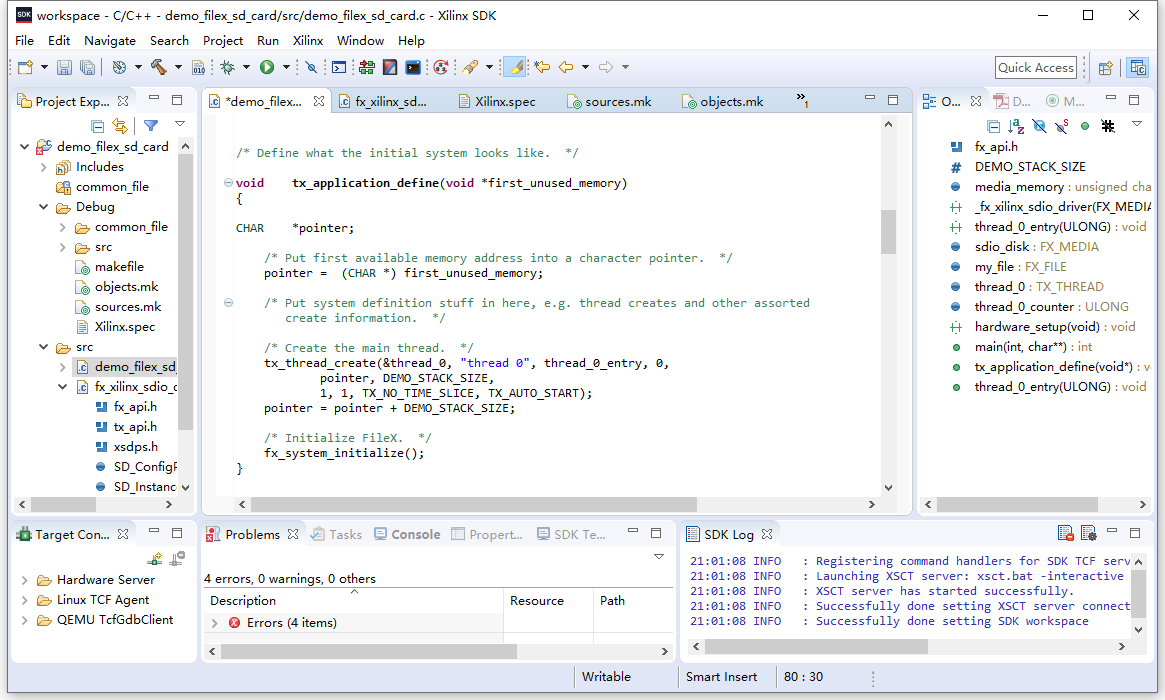
Task: Sort Outline alphabetically with a-z icon
Action: (x=1016, y=126)
